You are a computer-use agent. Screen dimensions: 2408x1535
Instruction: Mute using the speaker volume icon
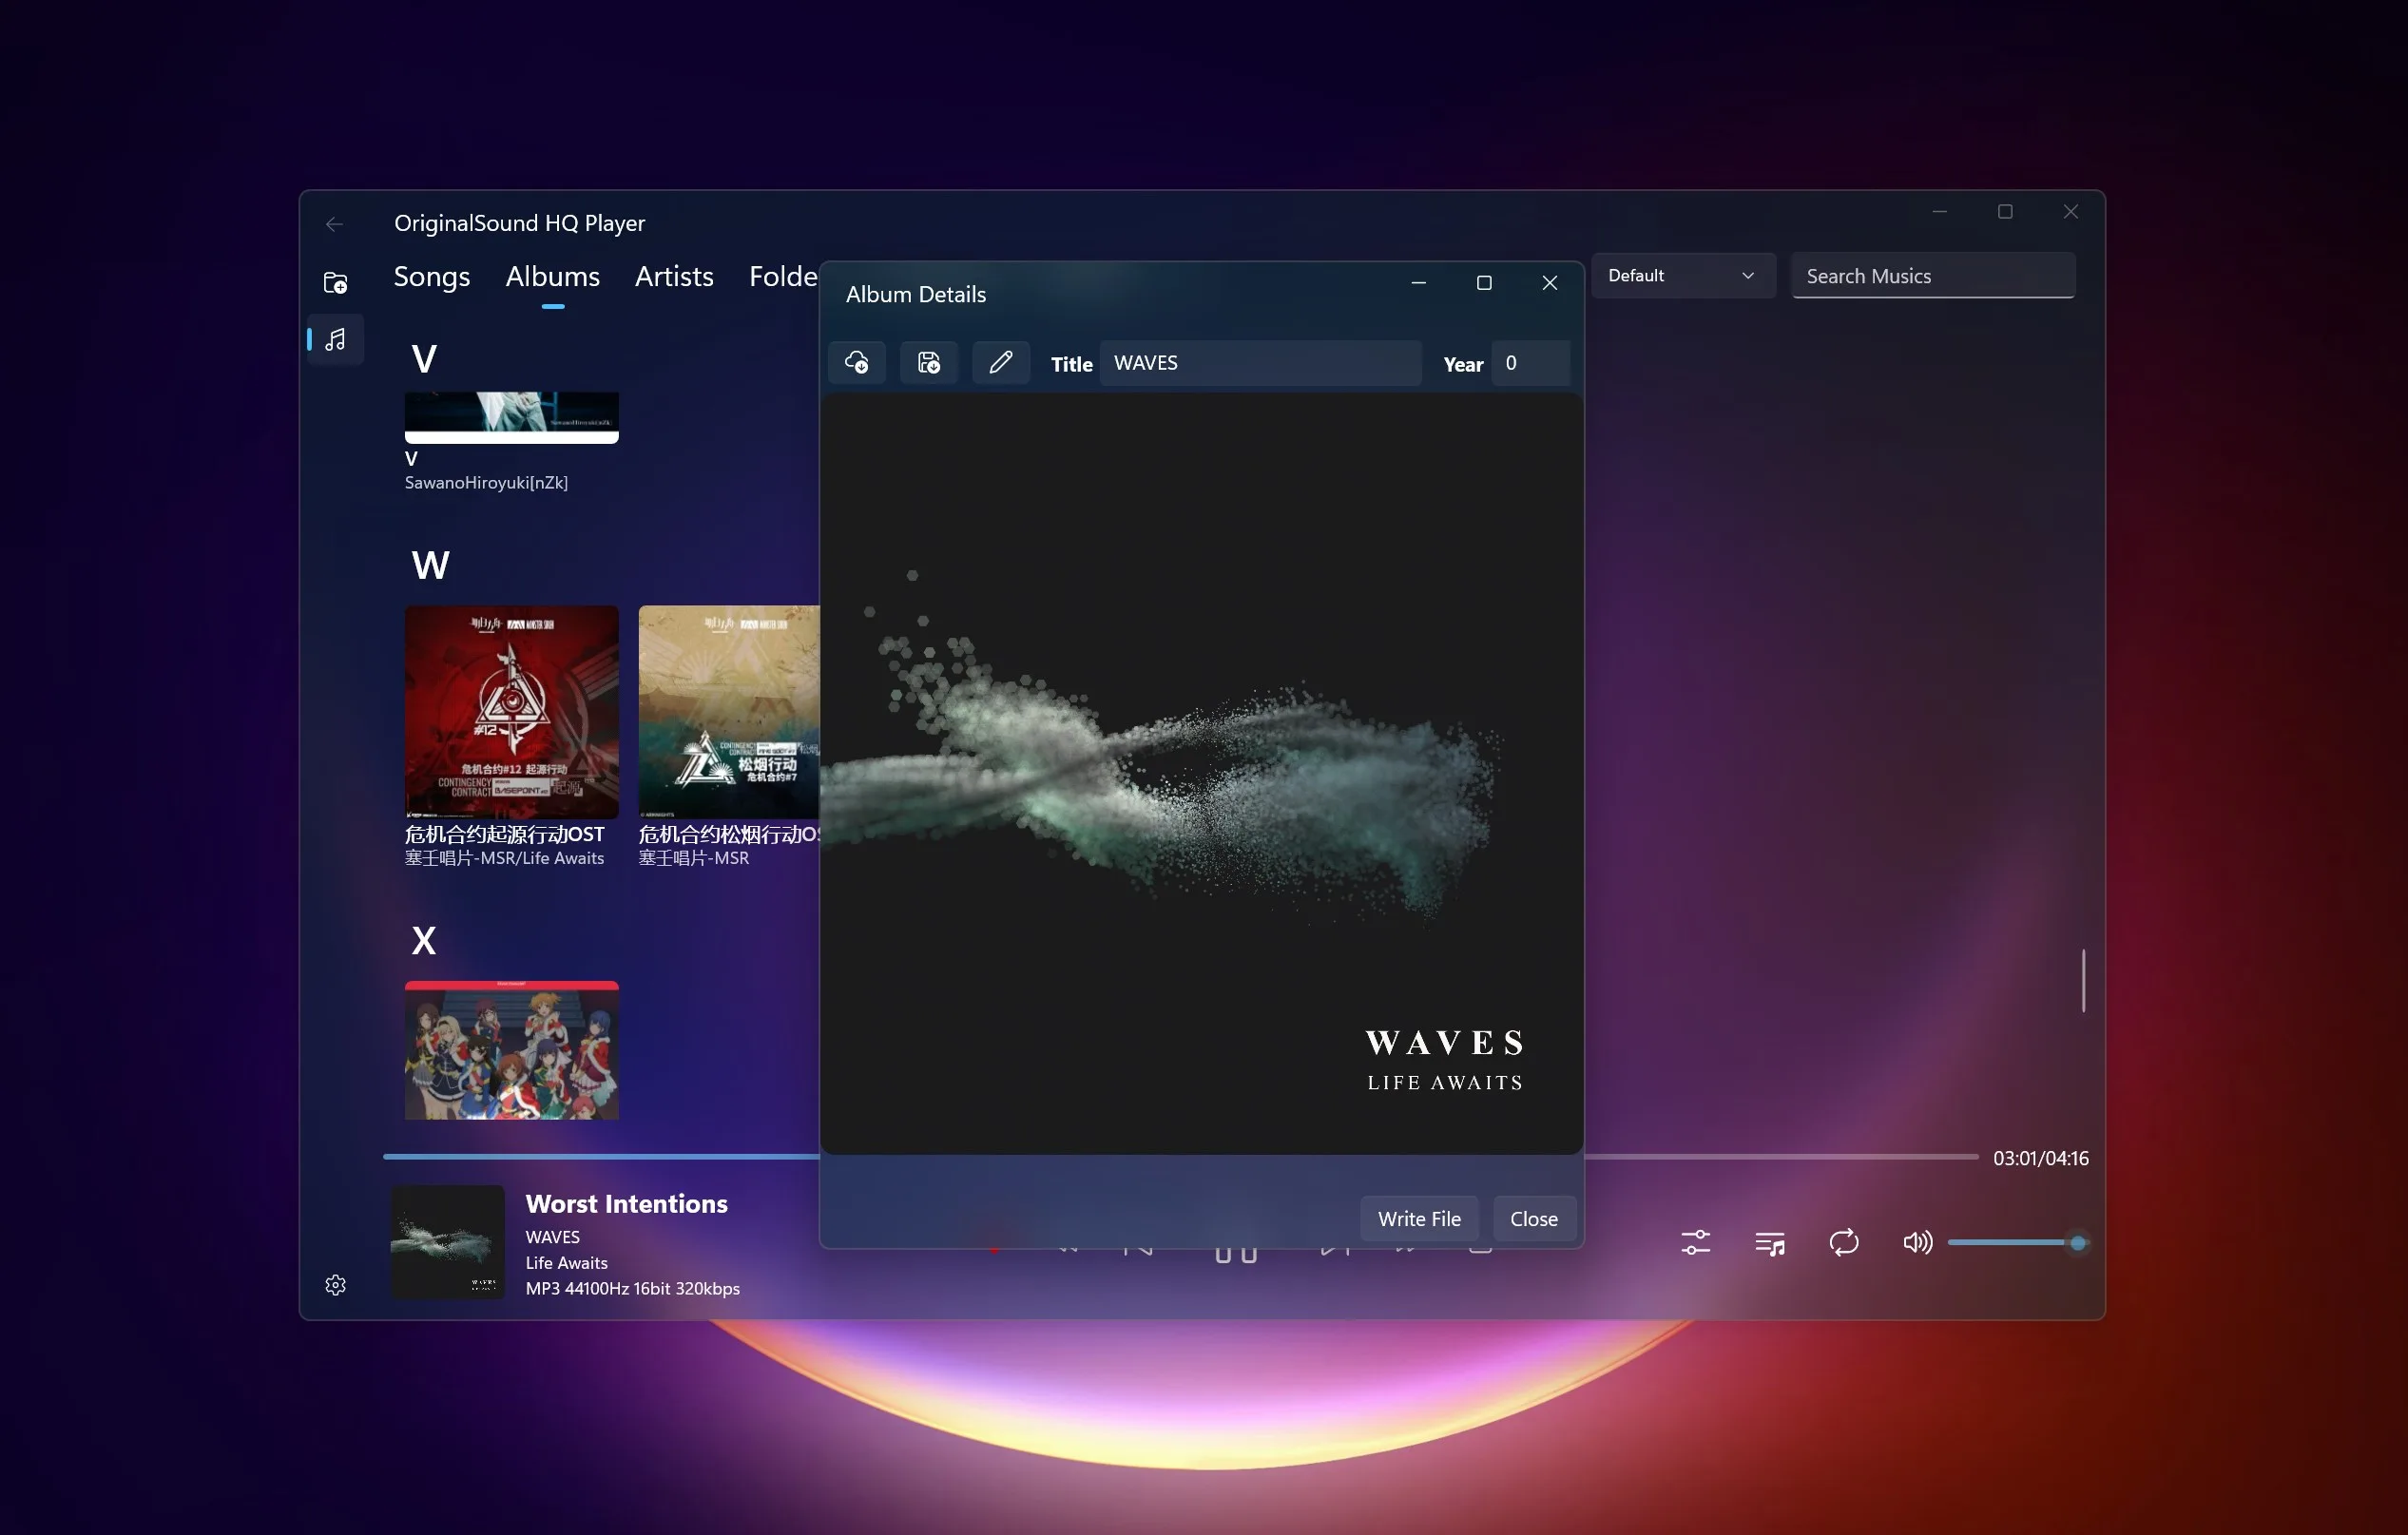click(x=1917, y=1242)
